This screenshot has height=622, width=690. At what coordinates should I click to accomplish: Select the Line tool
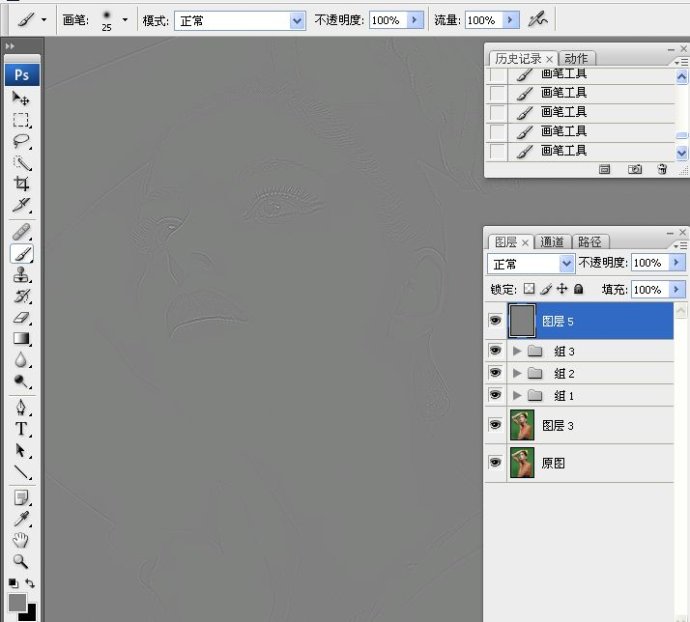click(x=21, y=472)
